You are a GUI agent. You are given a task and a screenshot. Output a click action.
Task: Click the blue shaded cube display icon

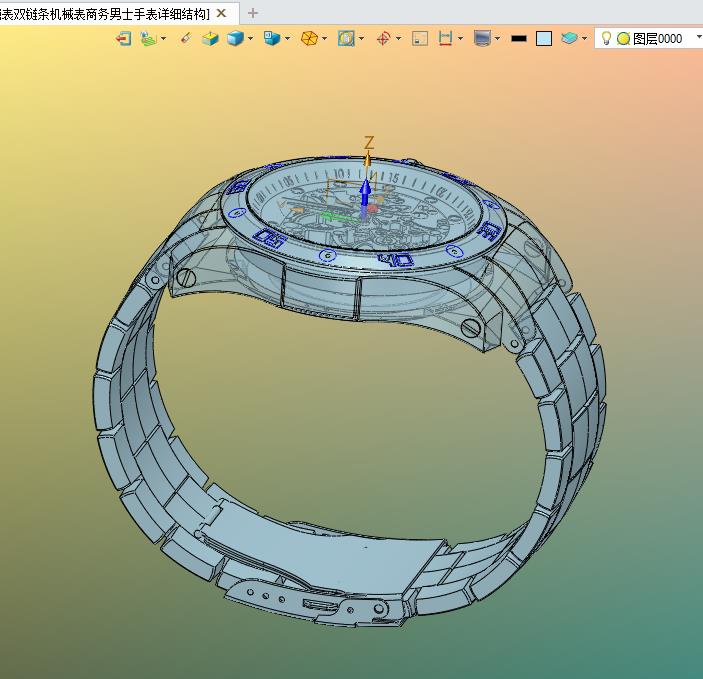pyautogui.click(x=235, y=39)
